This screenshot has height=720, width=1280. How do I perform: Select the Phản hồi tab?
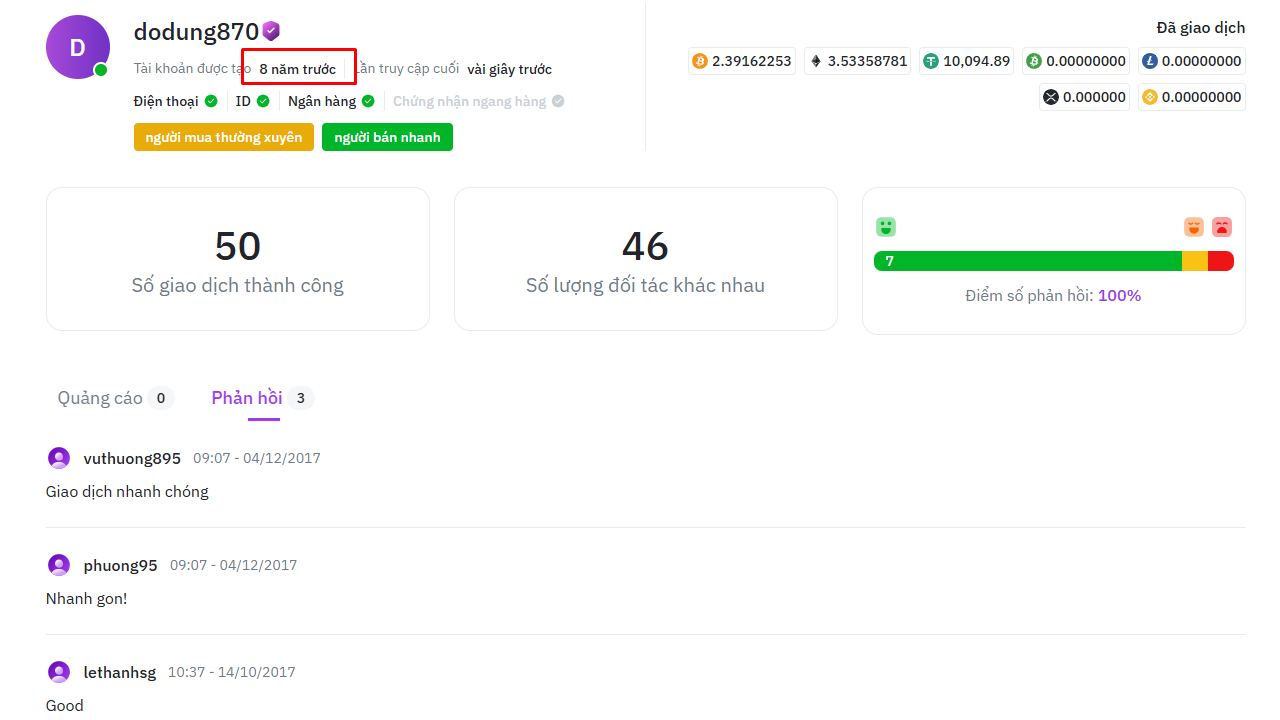tap(247, 398)
